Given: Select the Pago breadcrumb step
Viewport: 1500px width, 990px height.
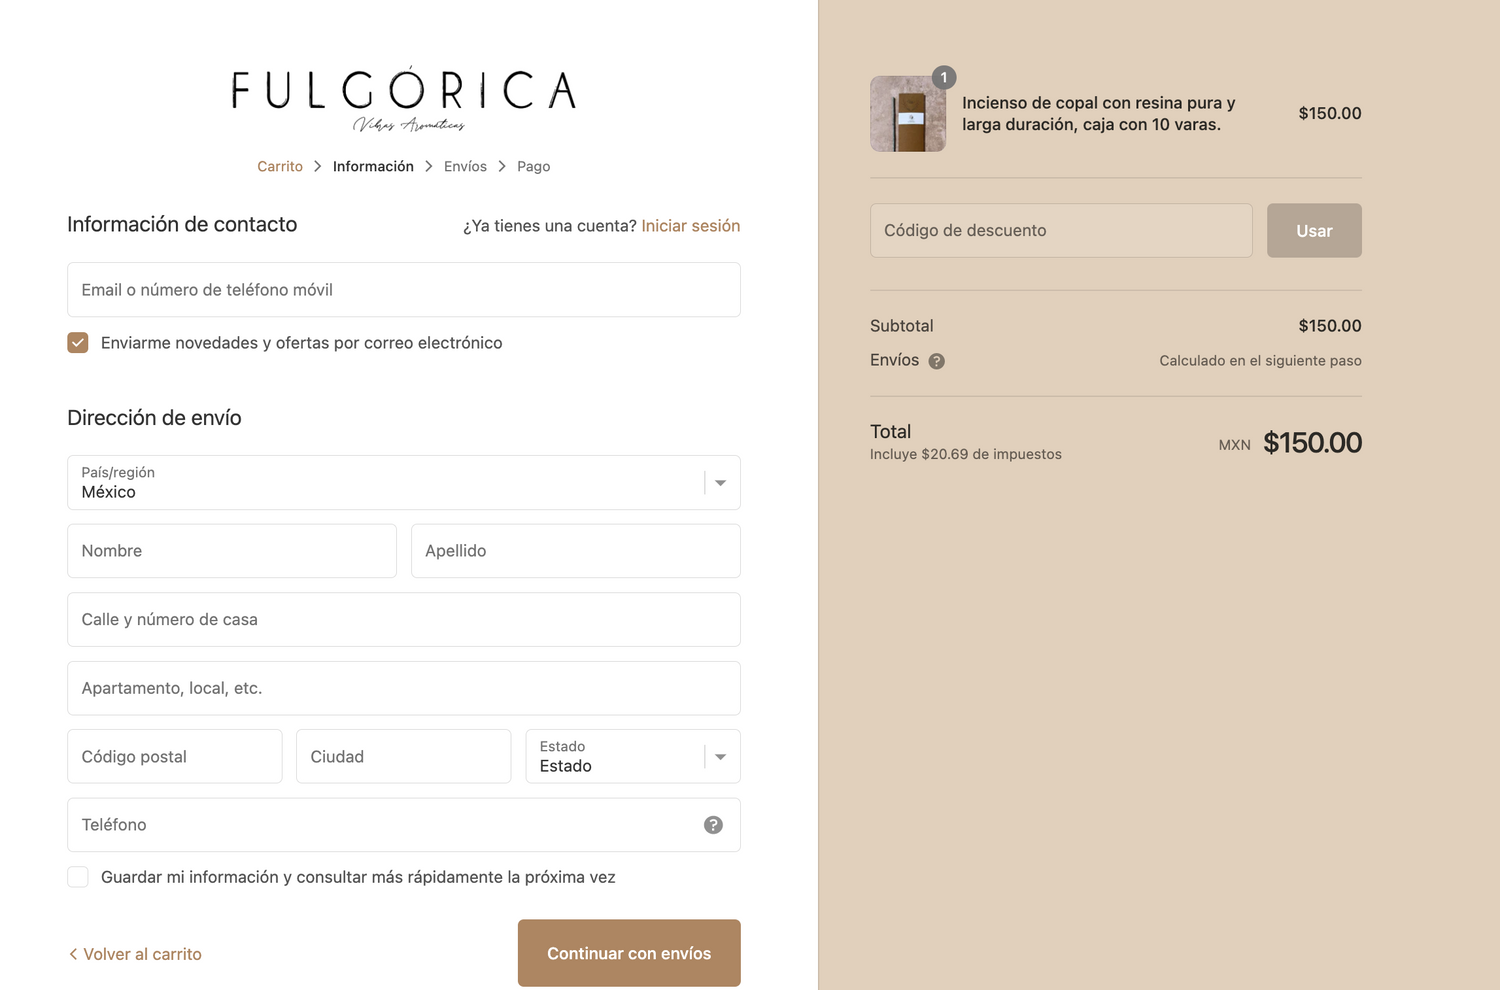Looking at the screenshot, I should point(533,167).
